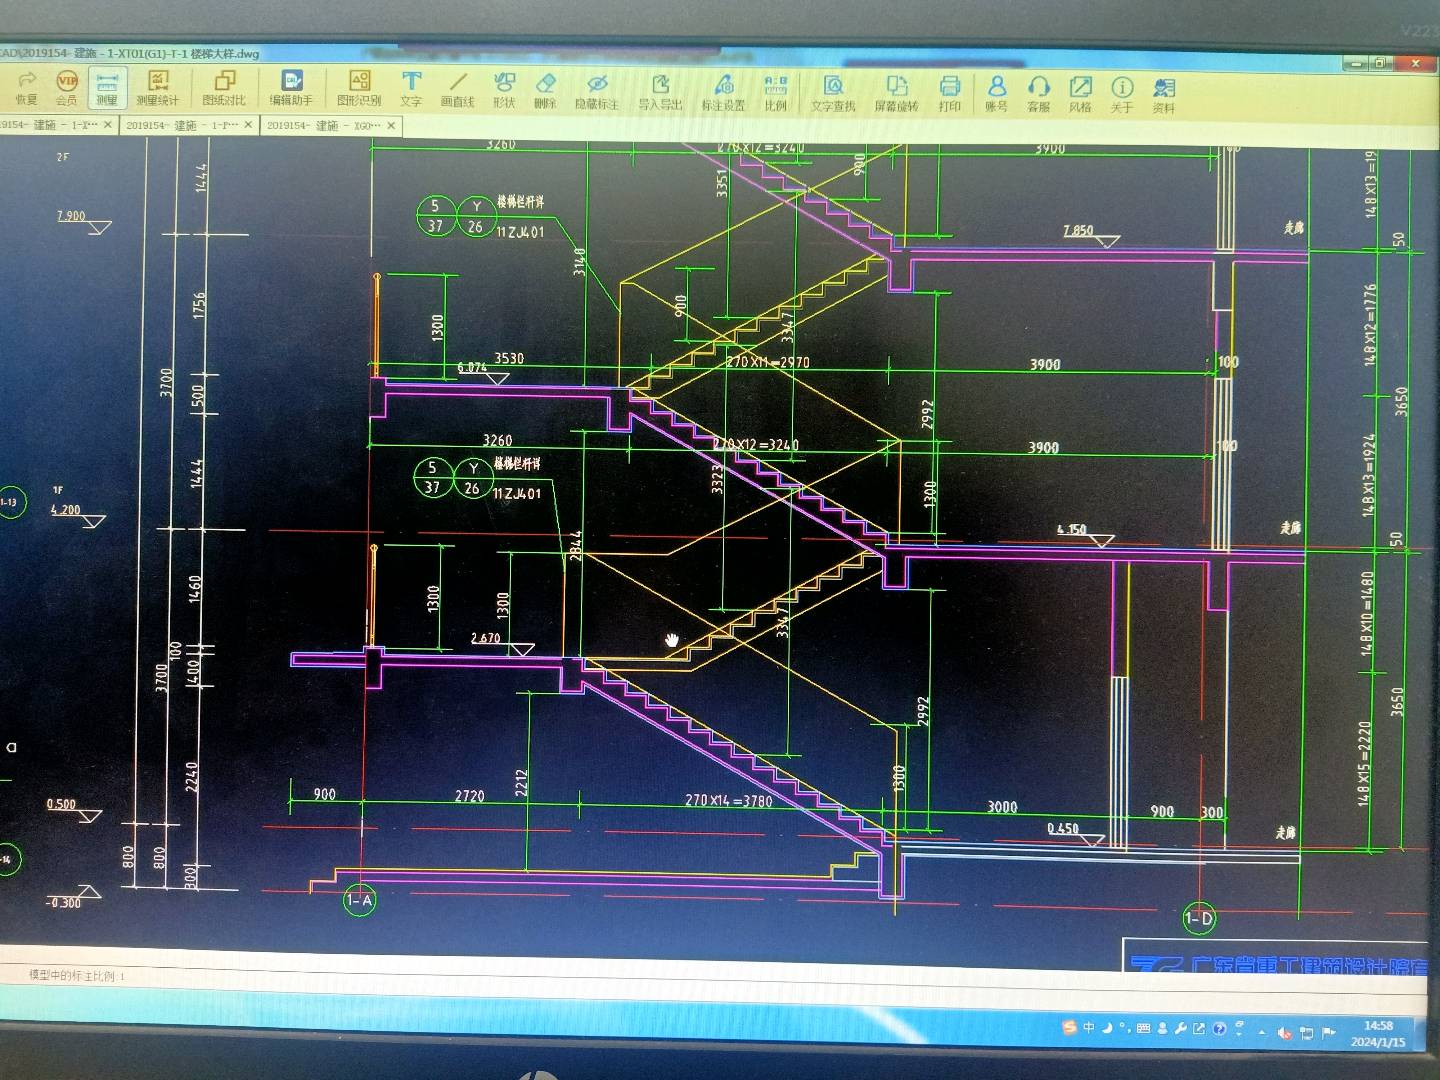
Task: Toggle 隐藏标注 hide annotations
Action: coord(597,90)
